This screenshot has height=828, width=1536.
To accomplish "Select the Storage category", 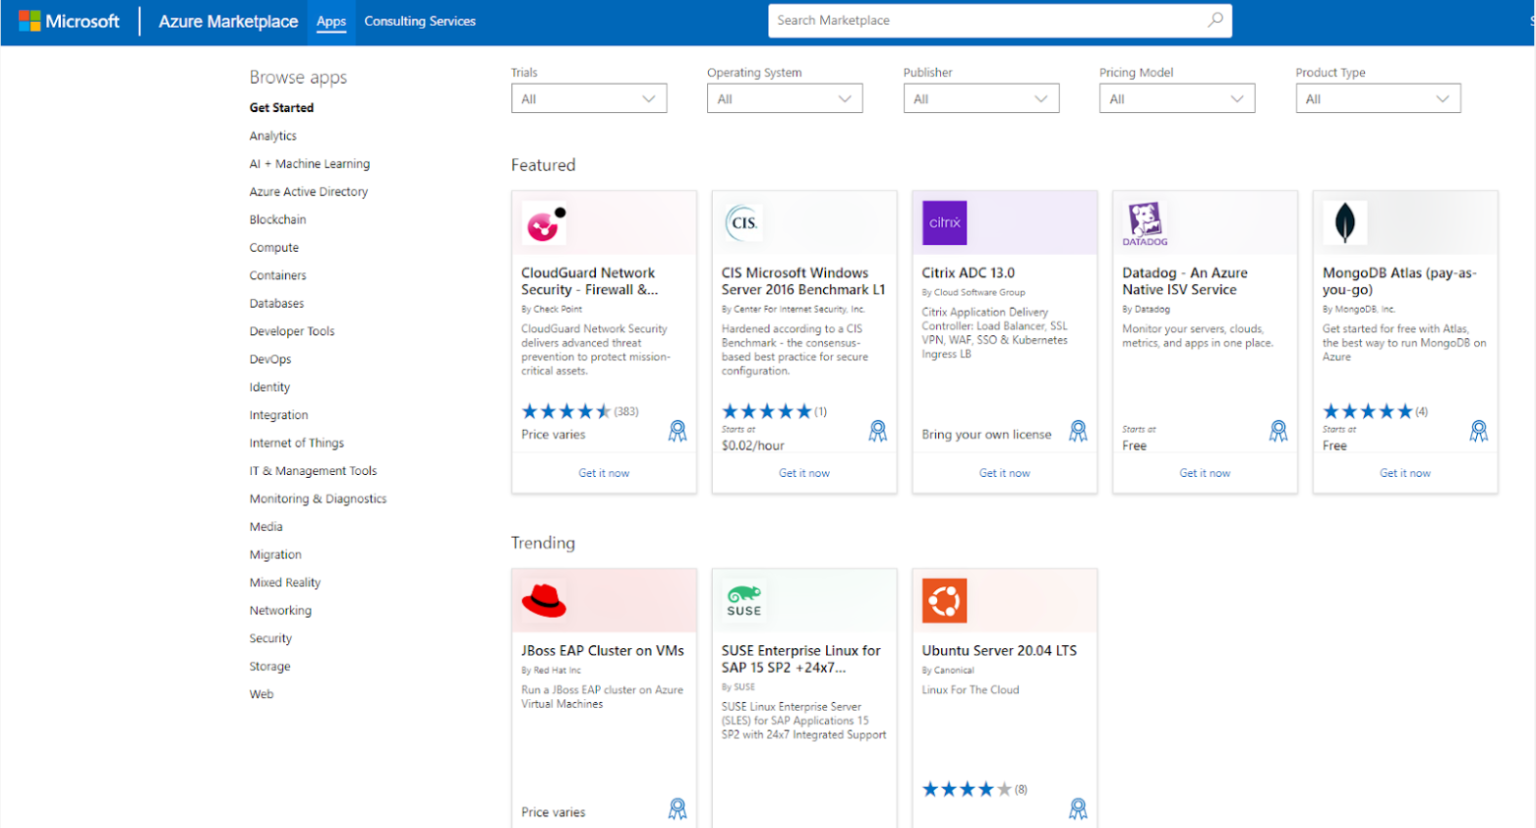I will (270, 667).
